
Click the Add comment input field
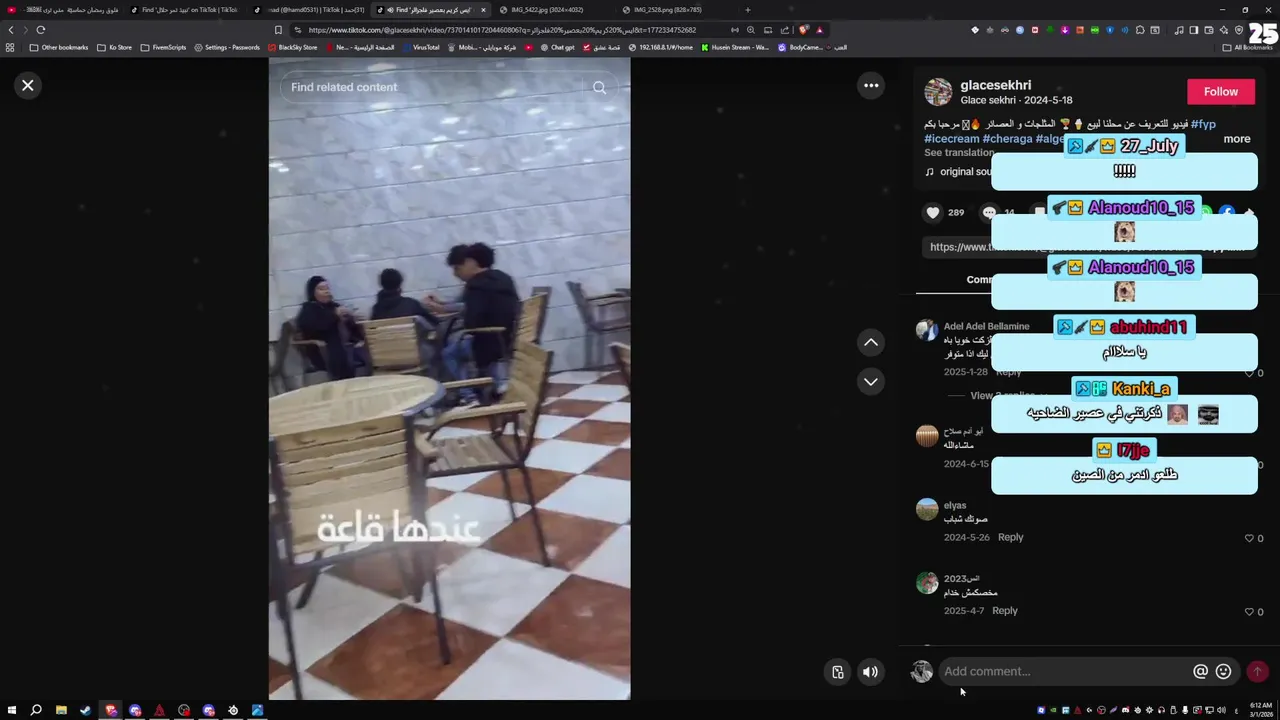1065,671
